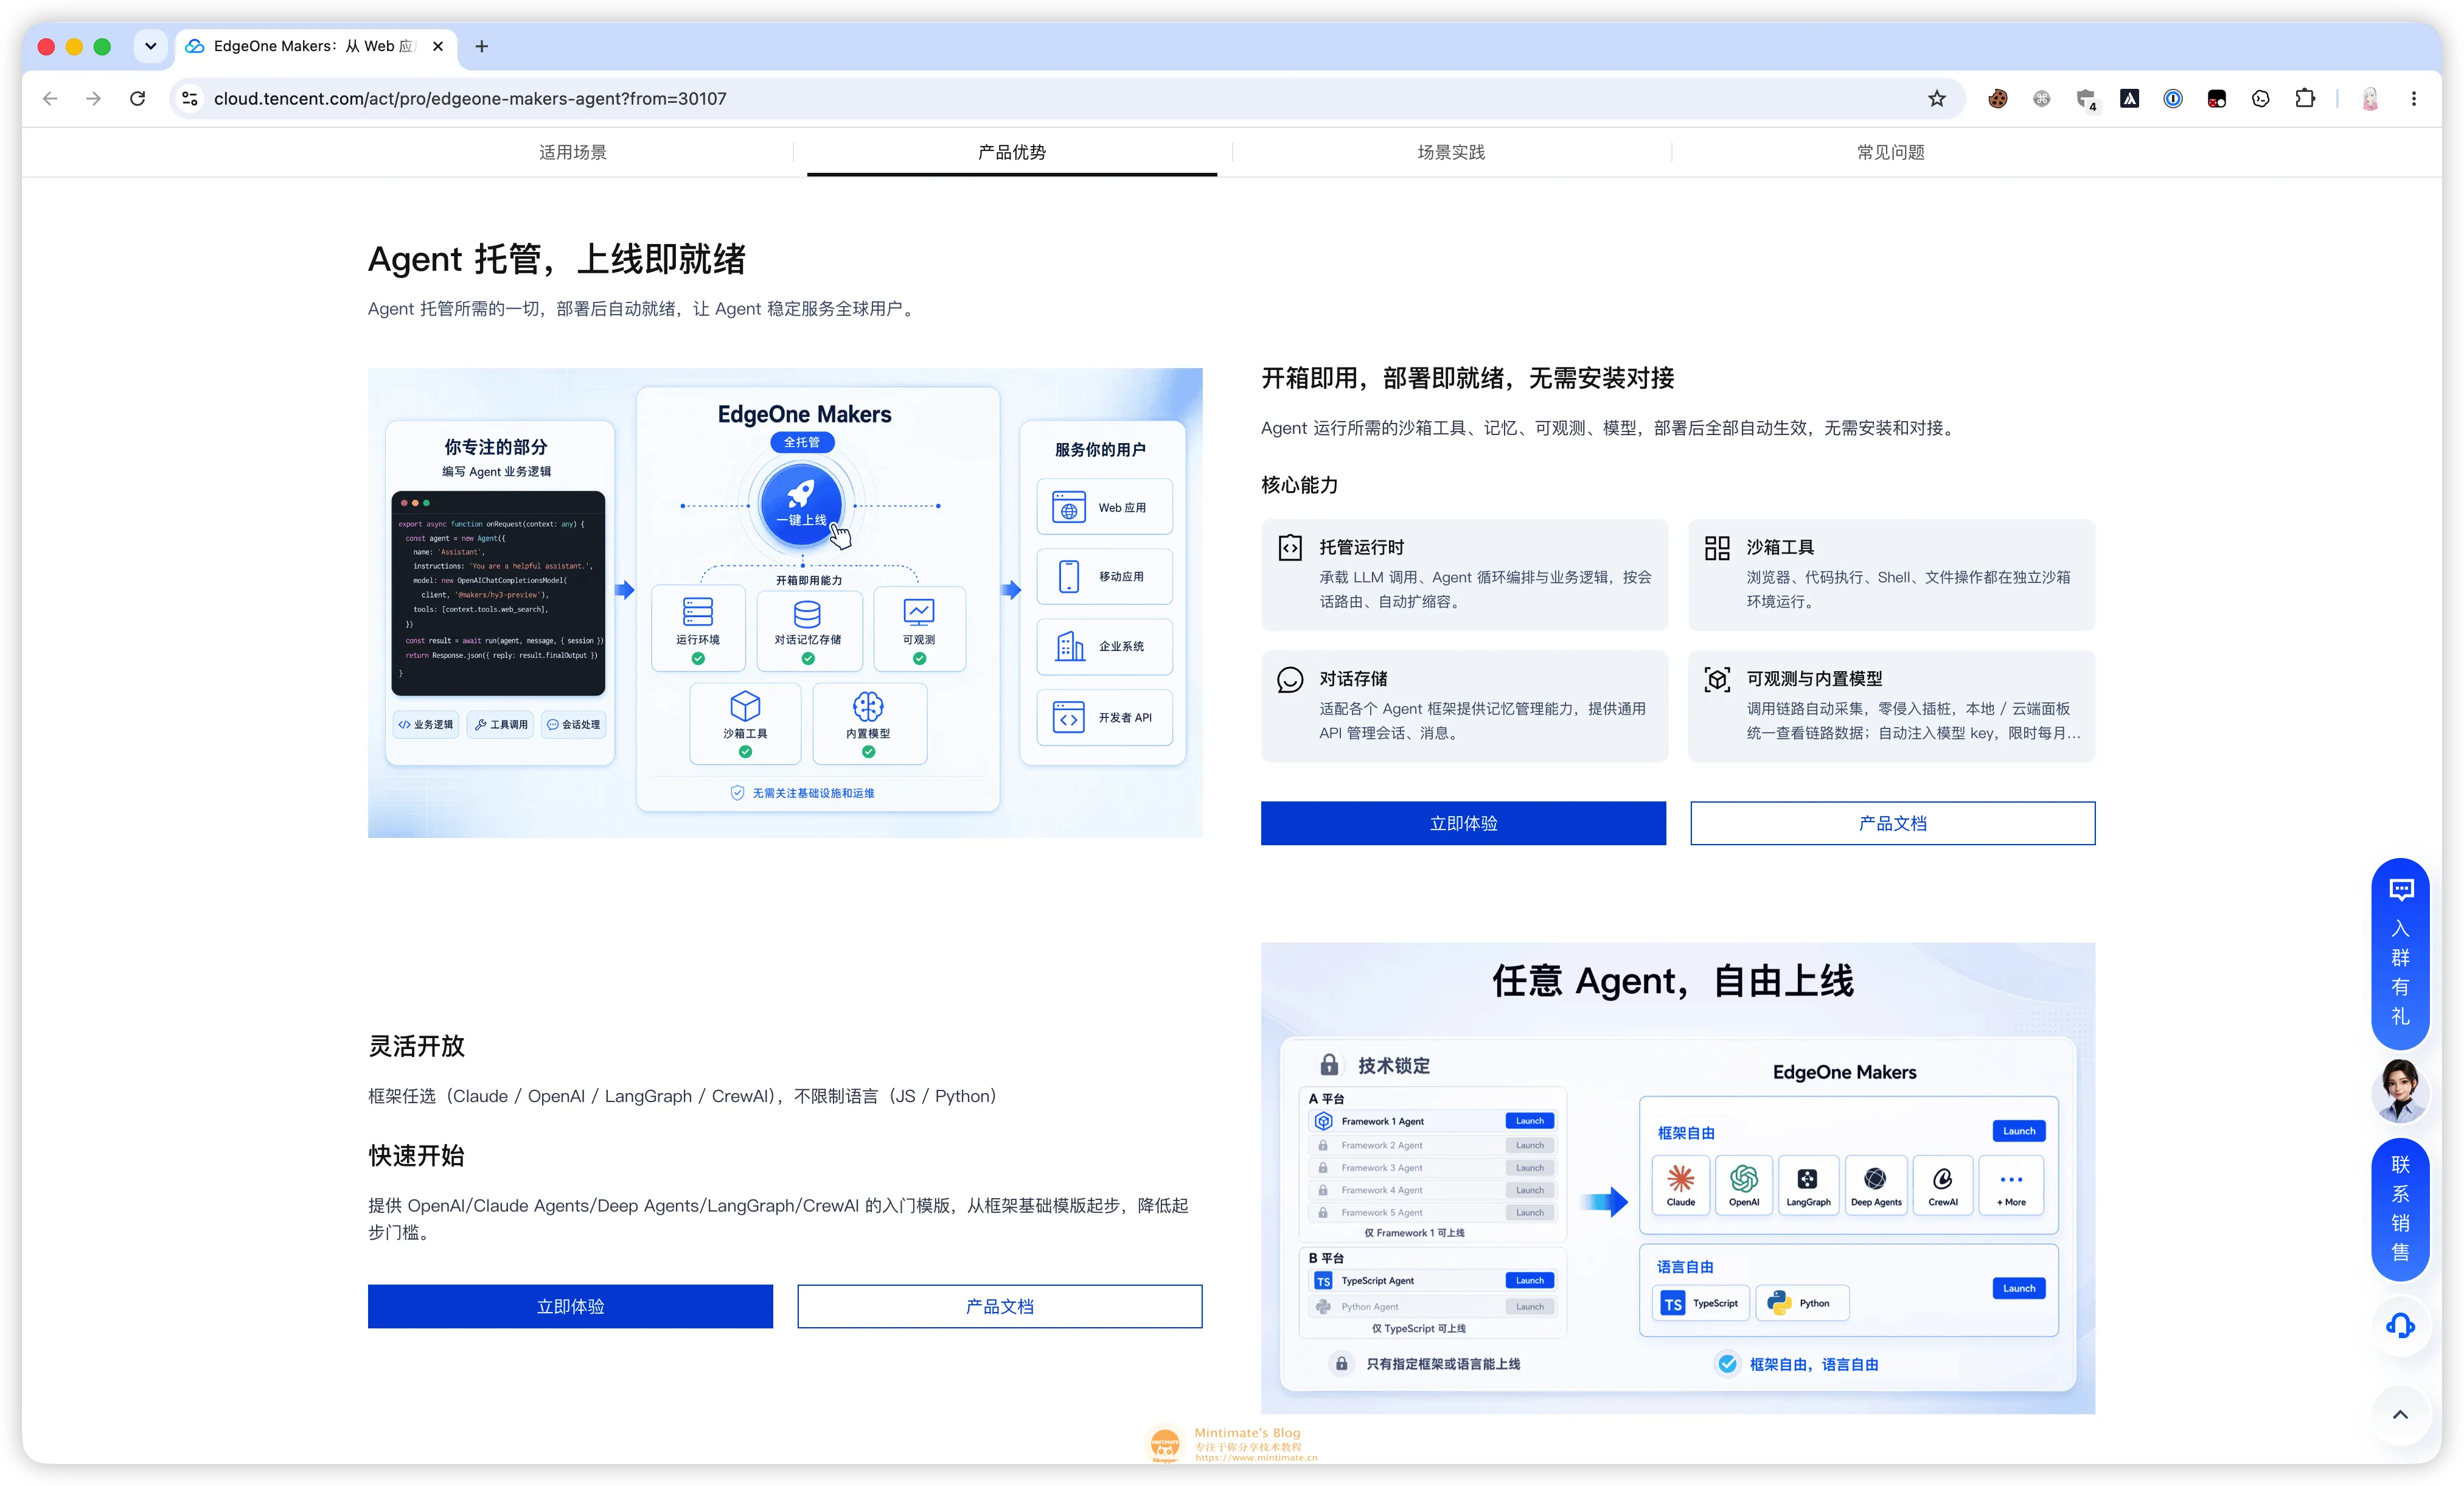Image resolution: width=2464 pixels, height=1486 pixels.
Task: Click the 移动应用 phone icon card
Action: click(1104, 576)
